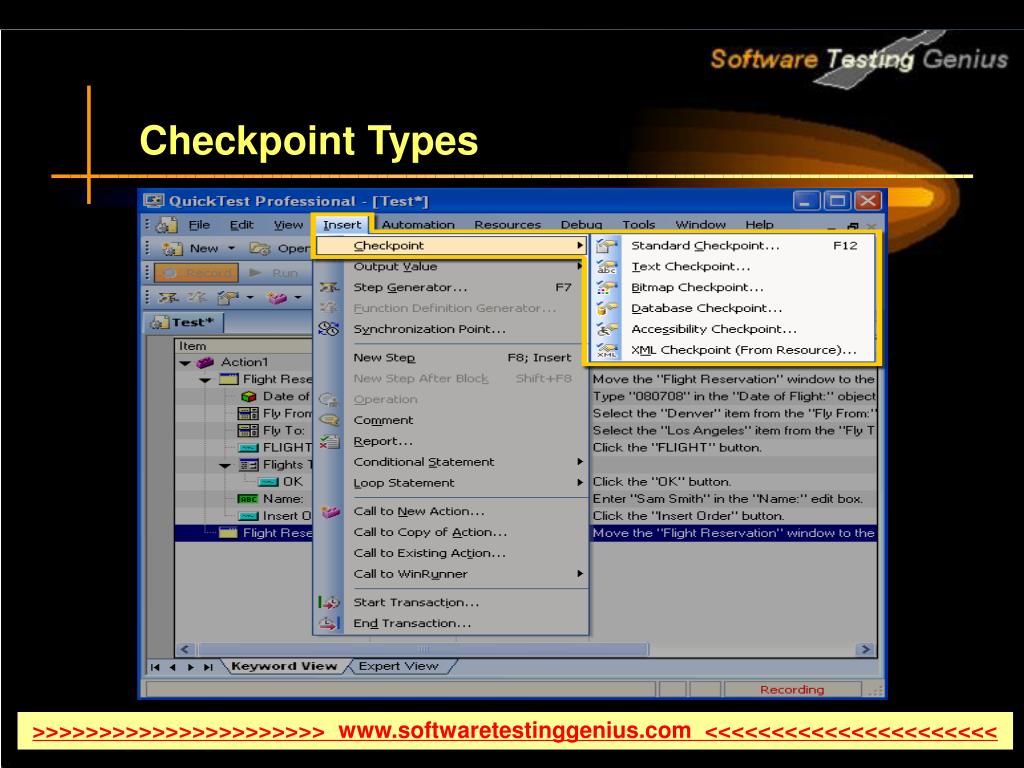The image size is (1024, 768).
Task: Open the Automation menu
Action: click(x=418, y=225)
